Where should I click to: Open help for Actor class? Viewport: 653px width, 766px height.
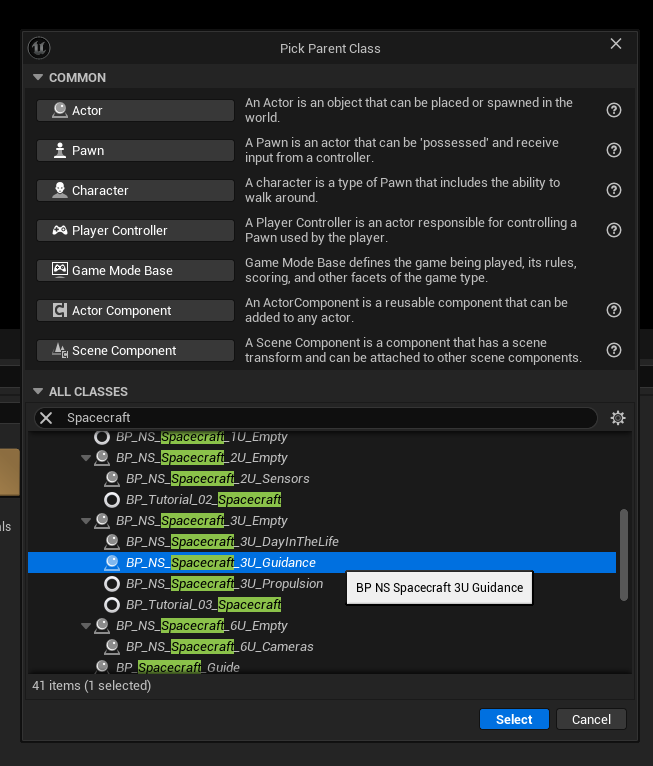[614, 111]
